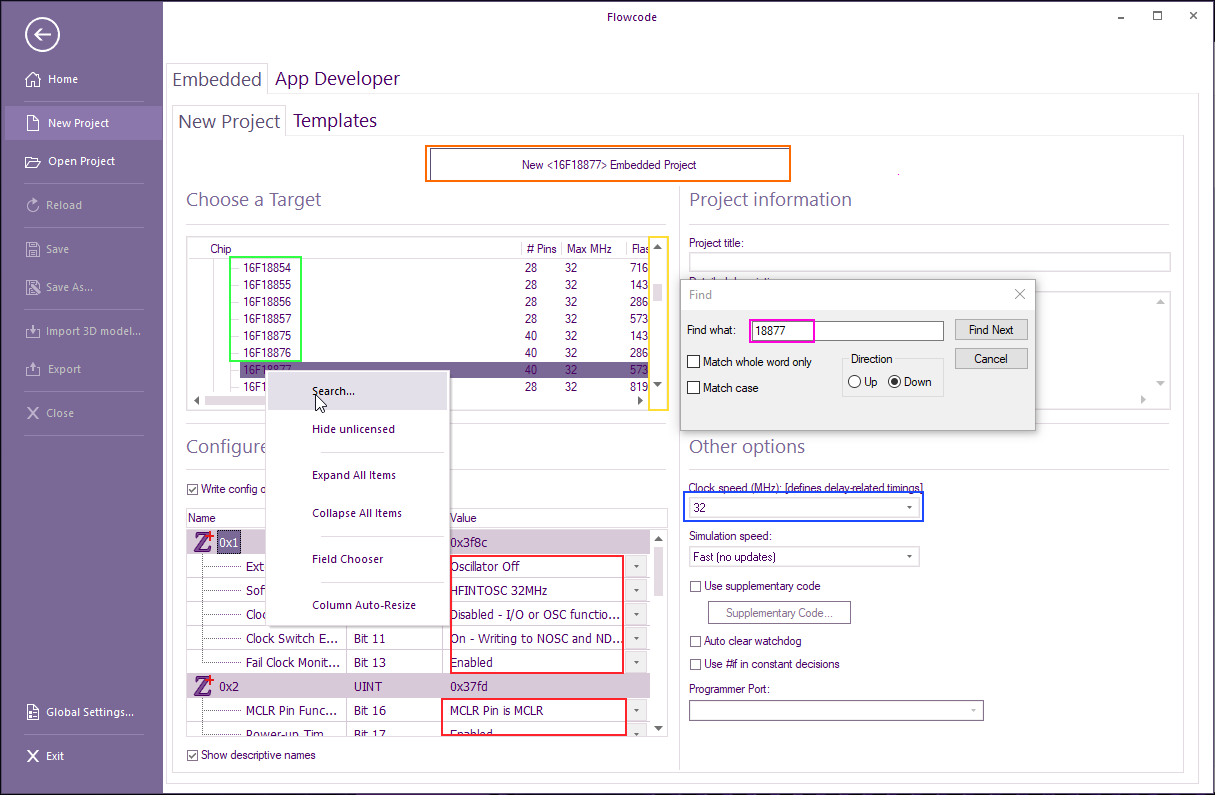1215x795 pixels.
Task: Open the Simulation speed dropdown
Action: point(909,557)
